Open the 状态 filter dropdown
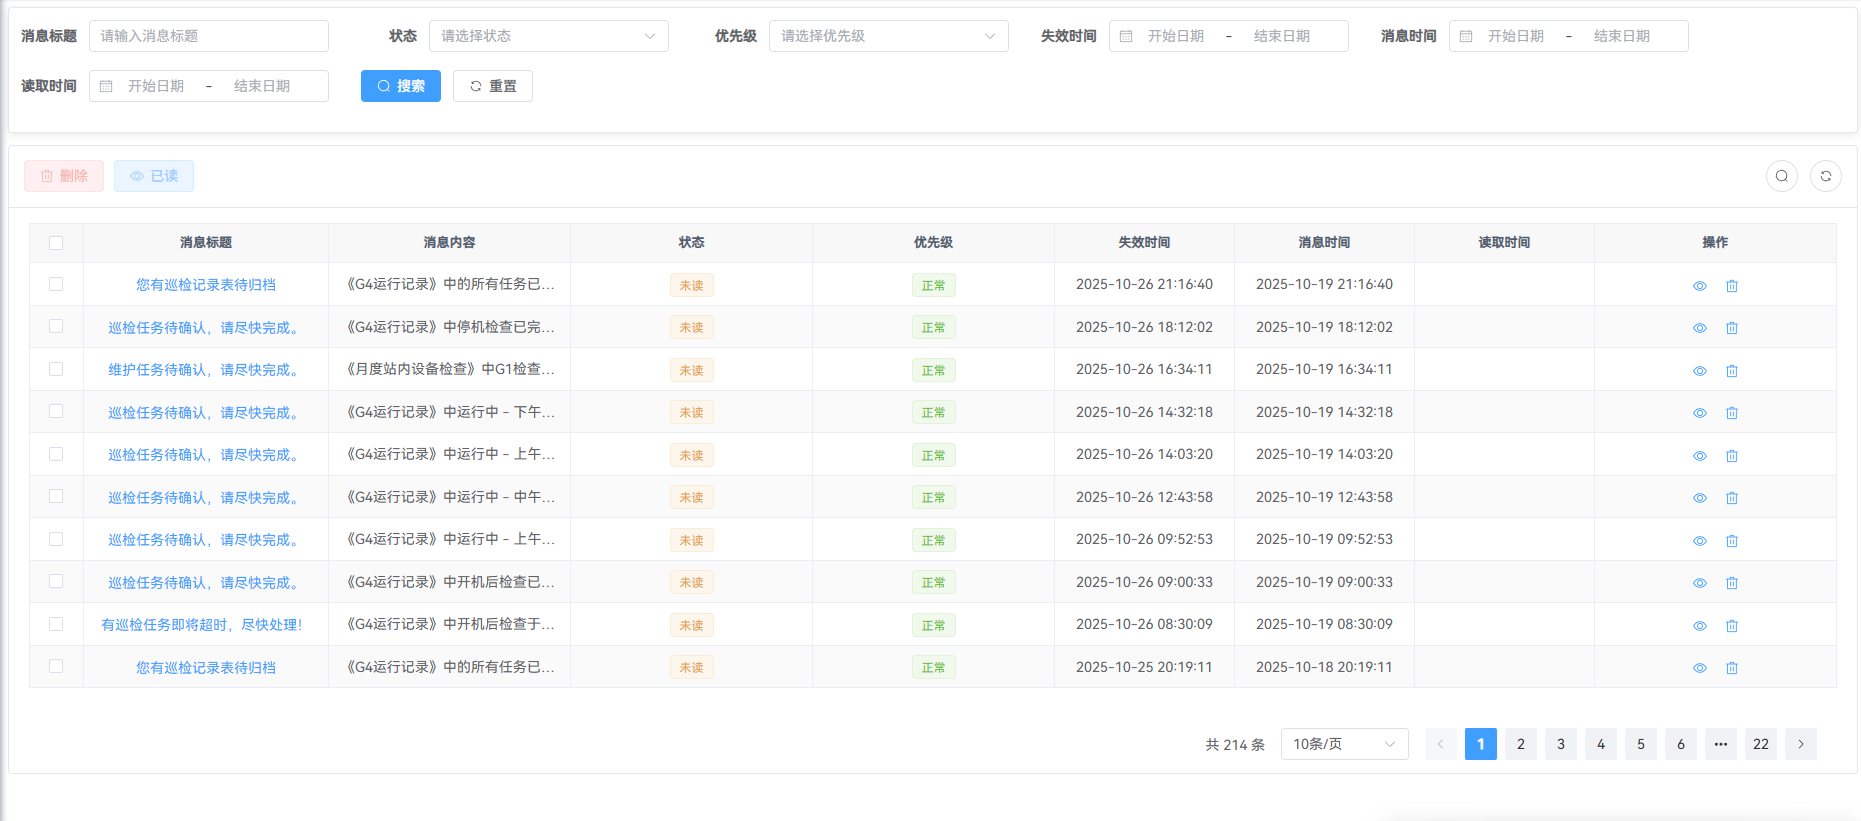1861x821 pixels. [548, 36]
